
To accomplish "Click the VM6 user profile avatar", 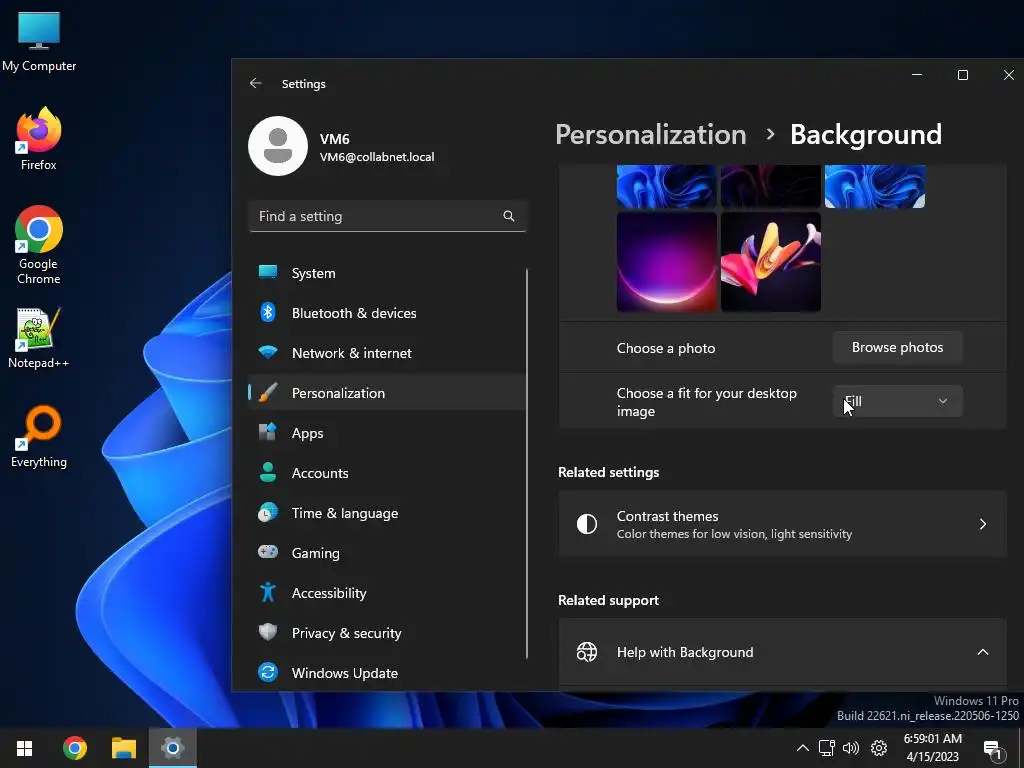I will pos(278,146).
